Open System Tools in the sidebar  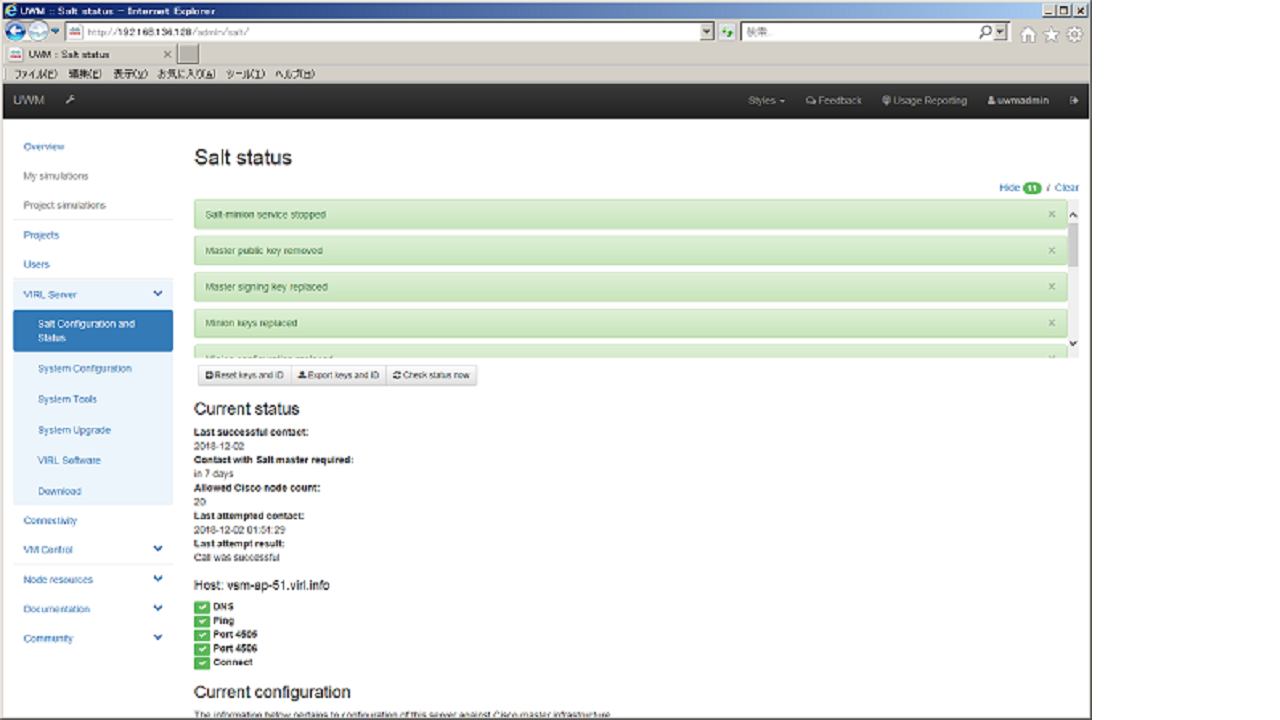tap(68, 399)
